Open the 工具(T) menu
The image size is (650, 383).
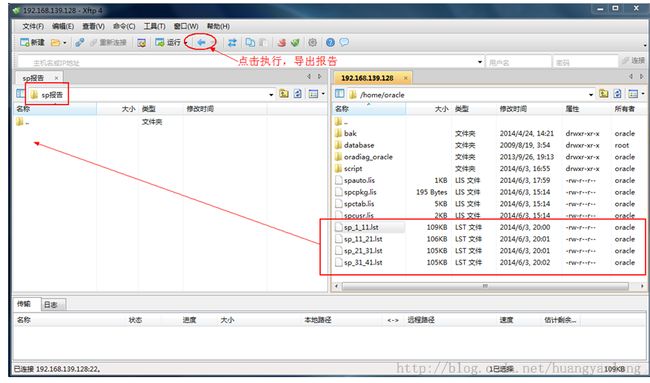(154, 26)
